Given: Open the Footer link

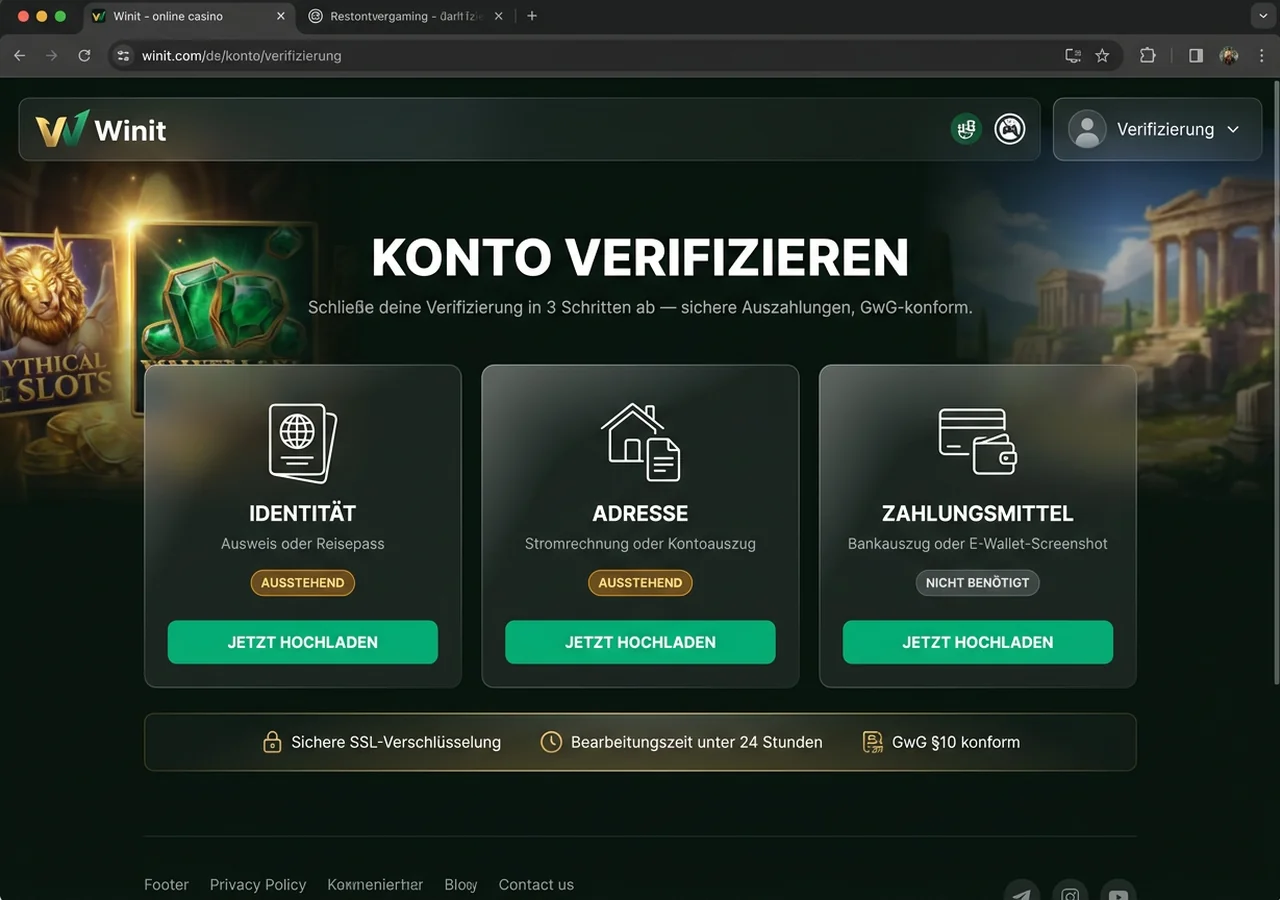Looking at the screenshot, I should 166,885.
